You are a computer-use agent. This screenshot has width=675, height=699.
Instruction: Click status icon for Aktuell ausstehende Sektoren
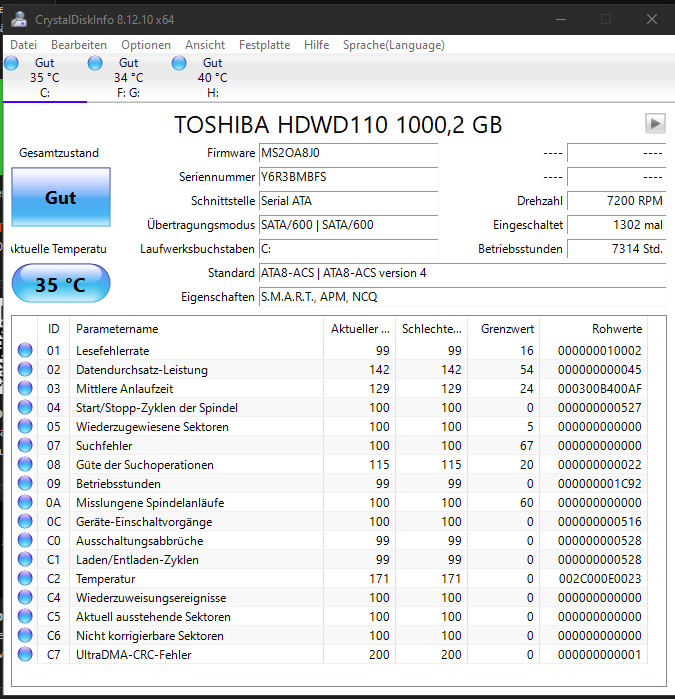coord(25,617)
